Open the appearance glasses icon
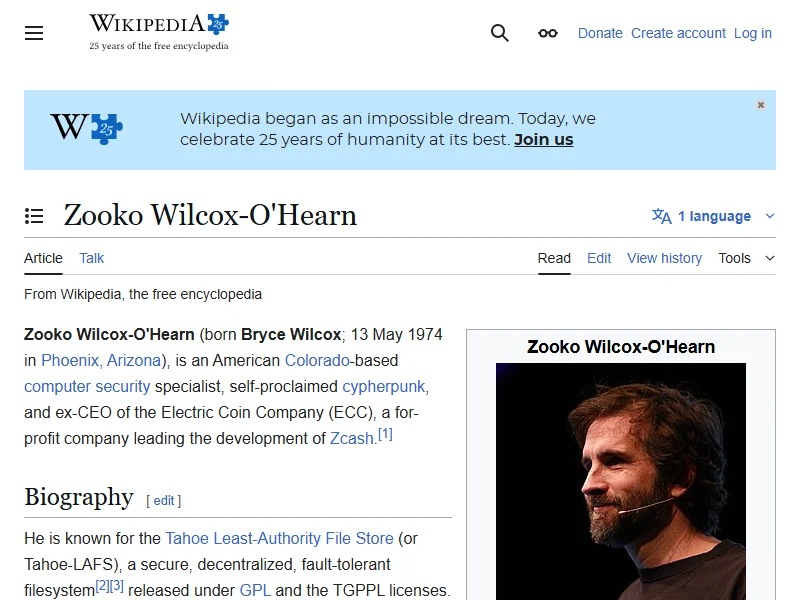The width and height of the screenshot is (800, 600). 547,33
